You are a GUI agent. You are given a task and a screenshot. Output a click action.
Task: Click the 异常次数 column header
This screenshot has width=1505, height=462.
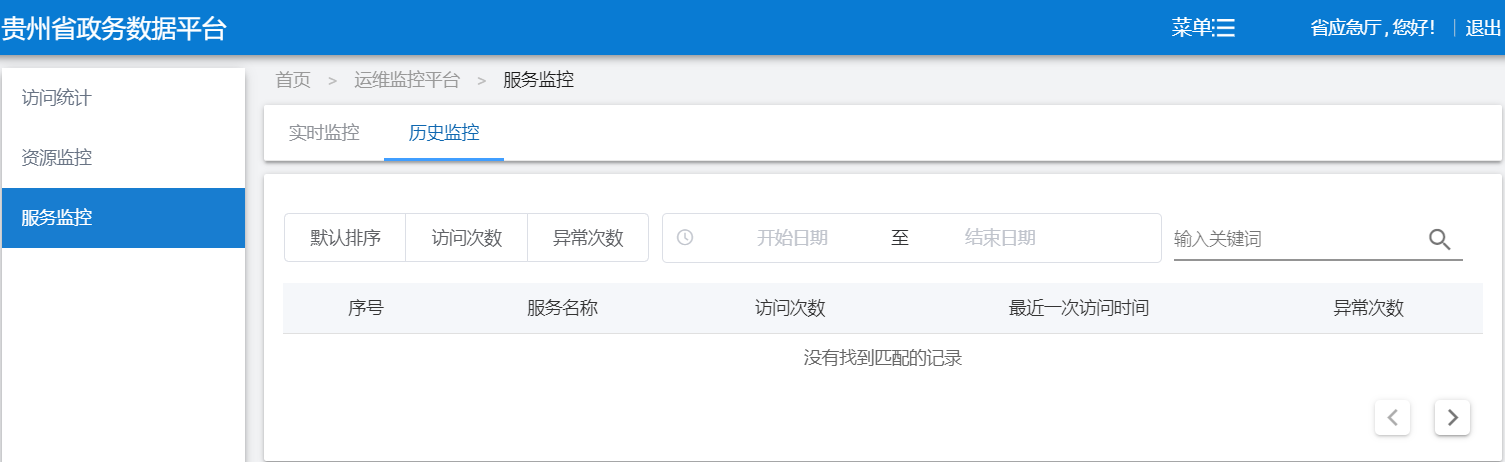pos(1368,308)
